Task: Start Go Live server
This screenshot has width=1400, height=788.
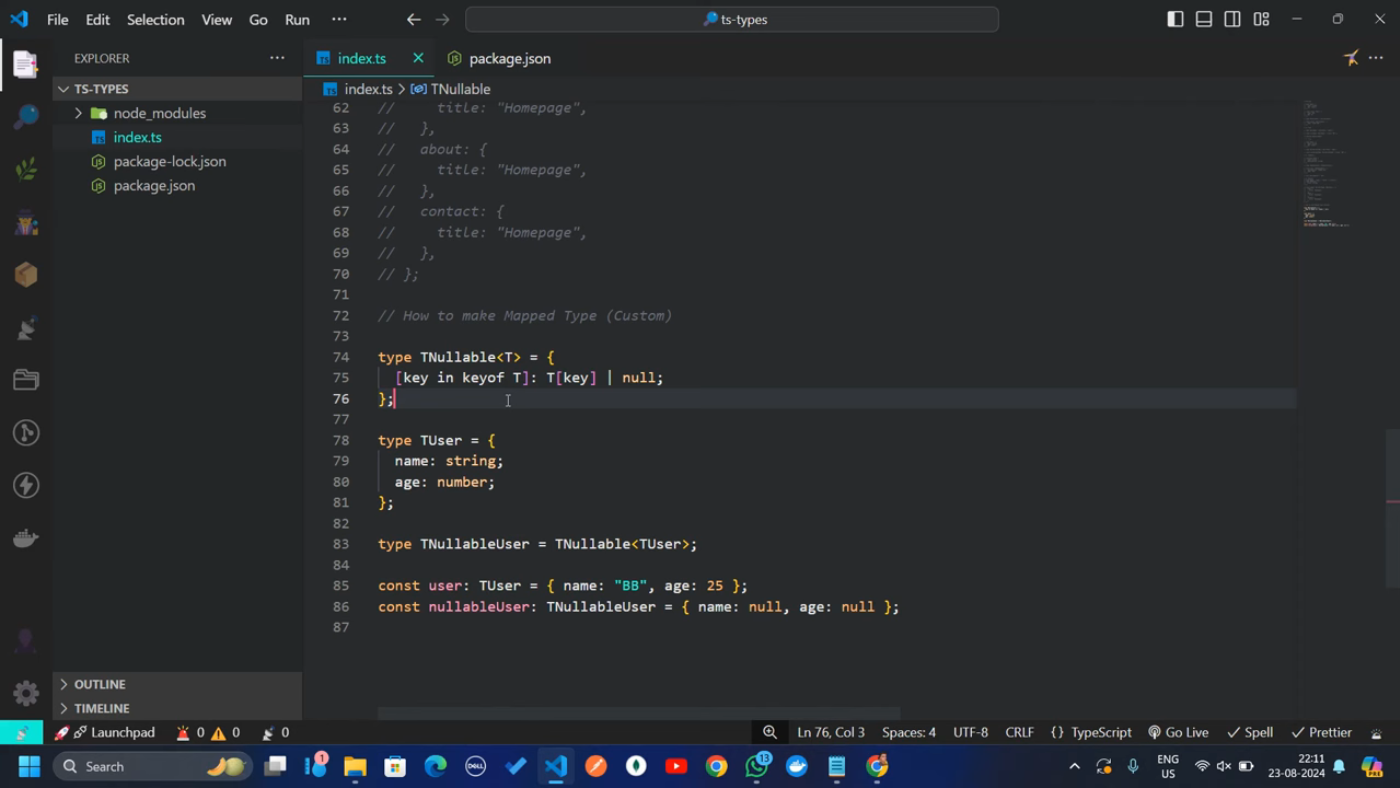Action: coord(1178,733)
